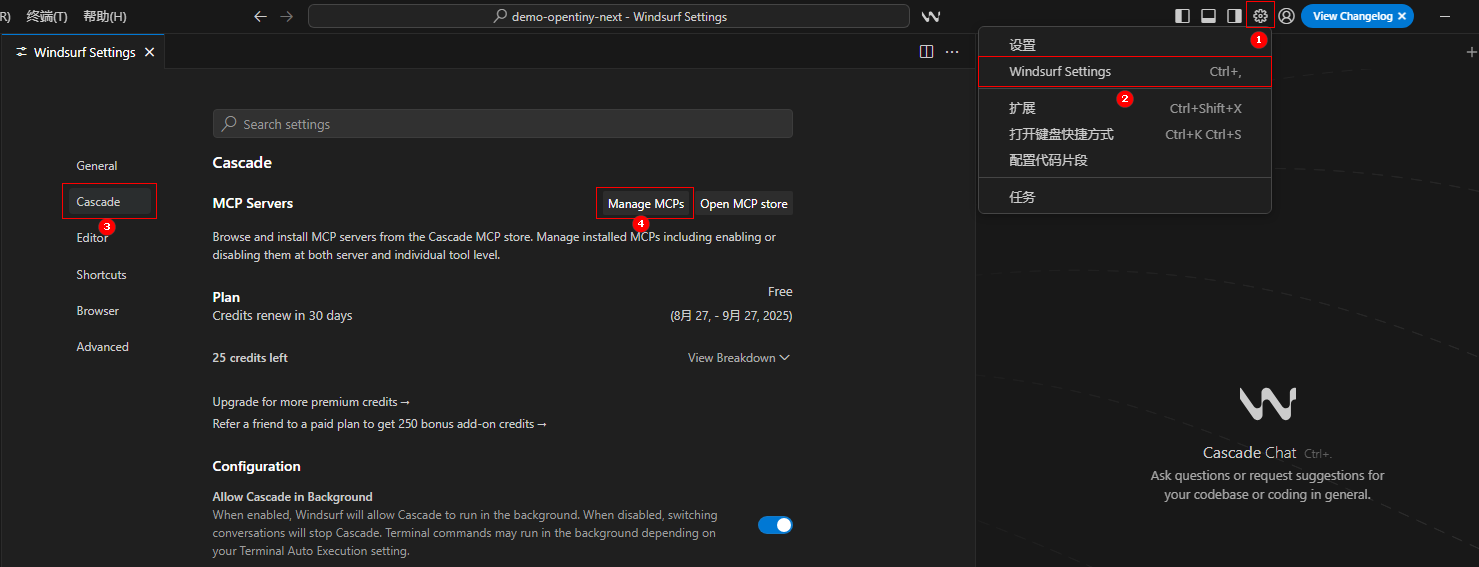Close the Windsurf Settings tab
The image size is (1479, 567).
[149, 52]
